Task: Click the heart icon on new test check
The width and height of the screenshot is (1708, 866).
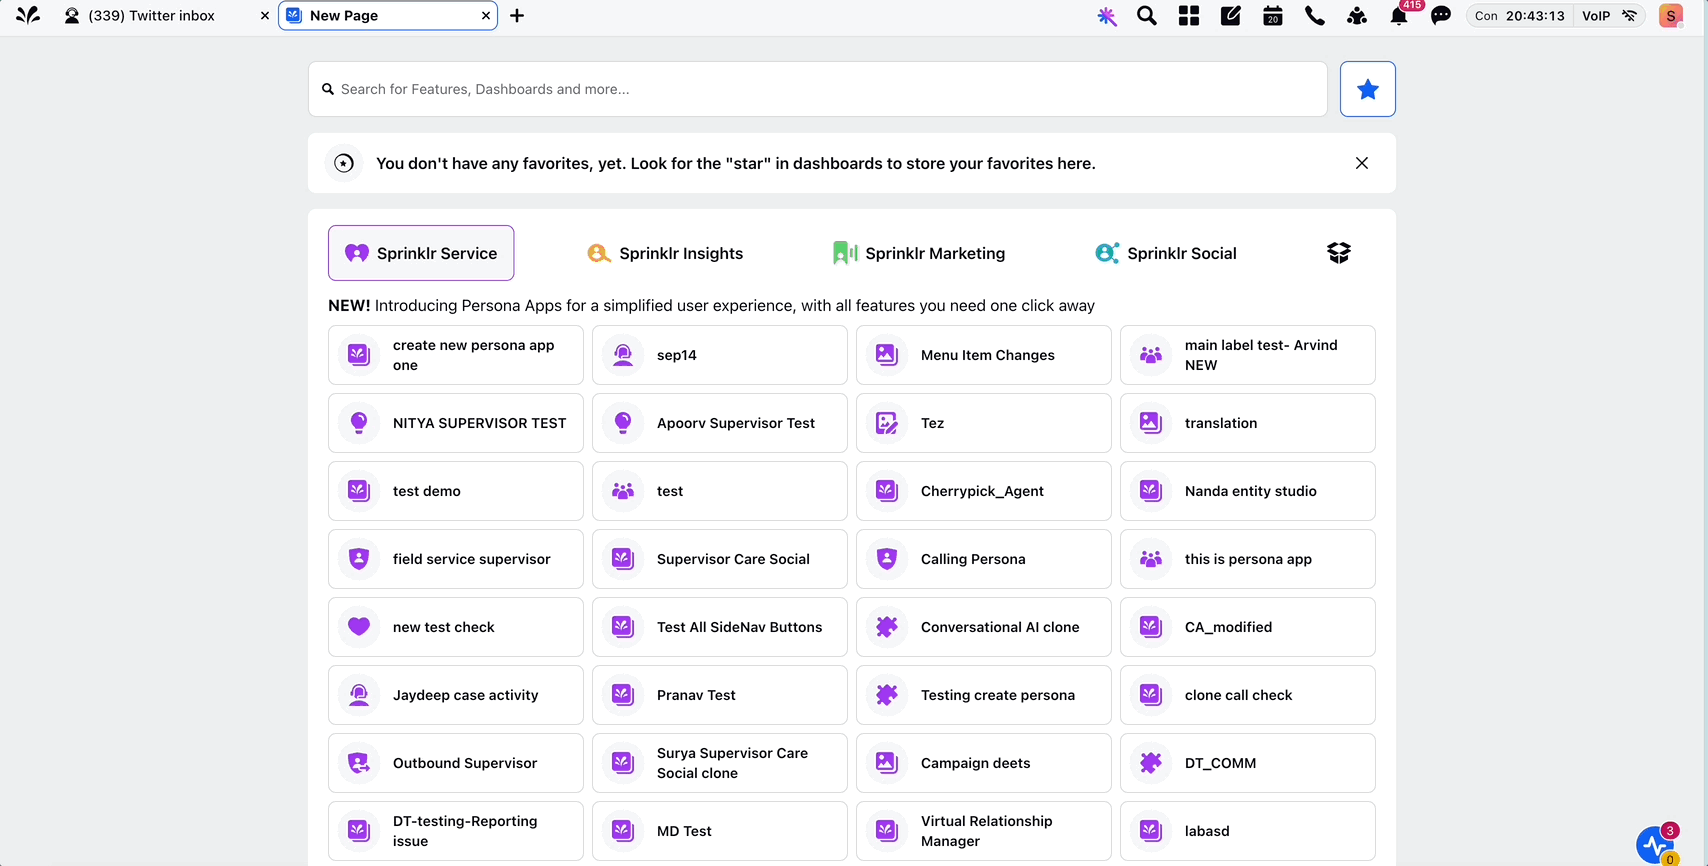Action: [359, 627]
